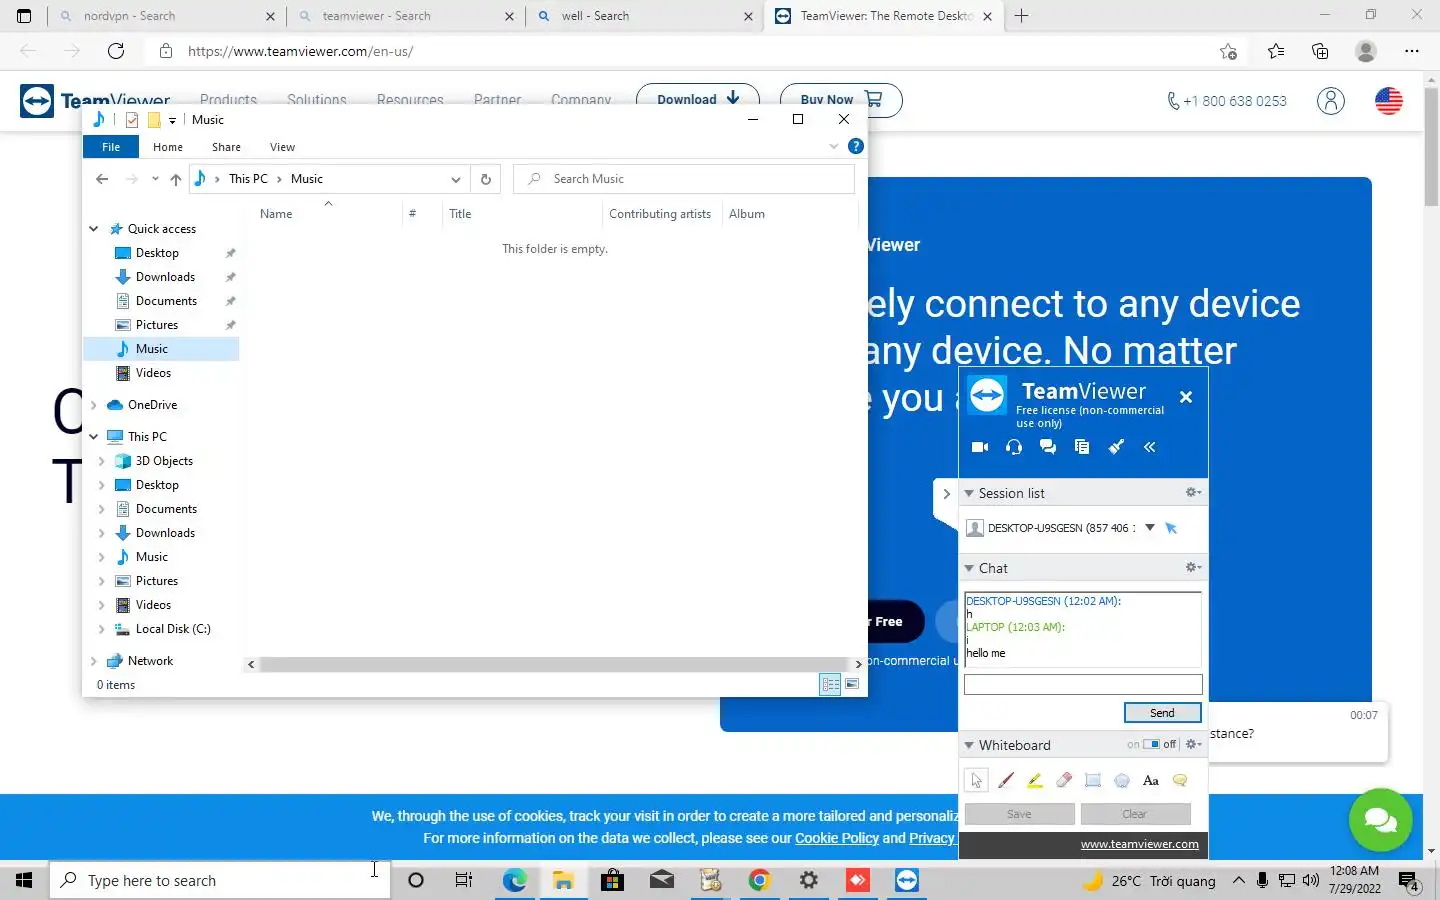Image resolution: width=1440 pixels, height=900 pixels.
Task: Switch Explorer to details view icon
Action: pyautogui.click(x=830, y=684)
